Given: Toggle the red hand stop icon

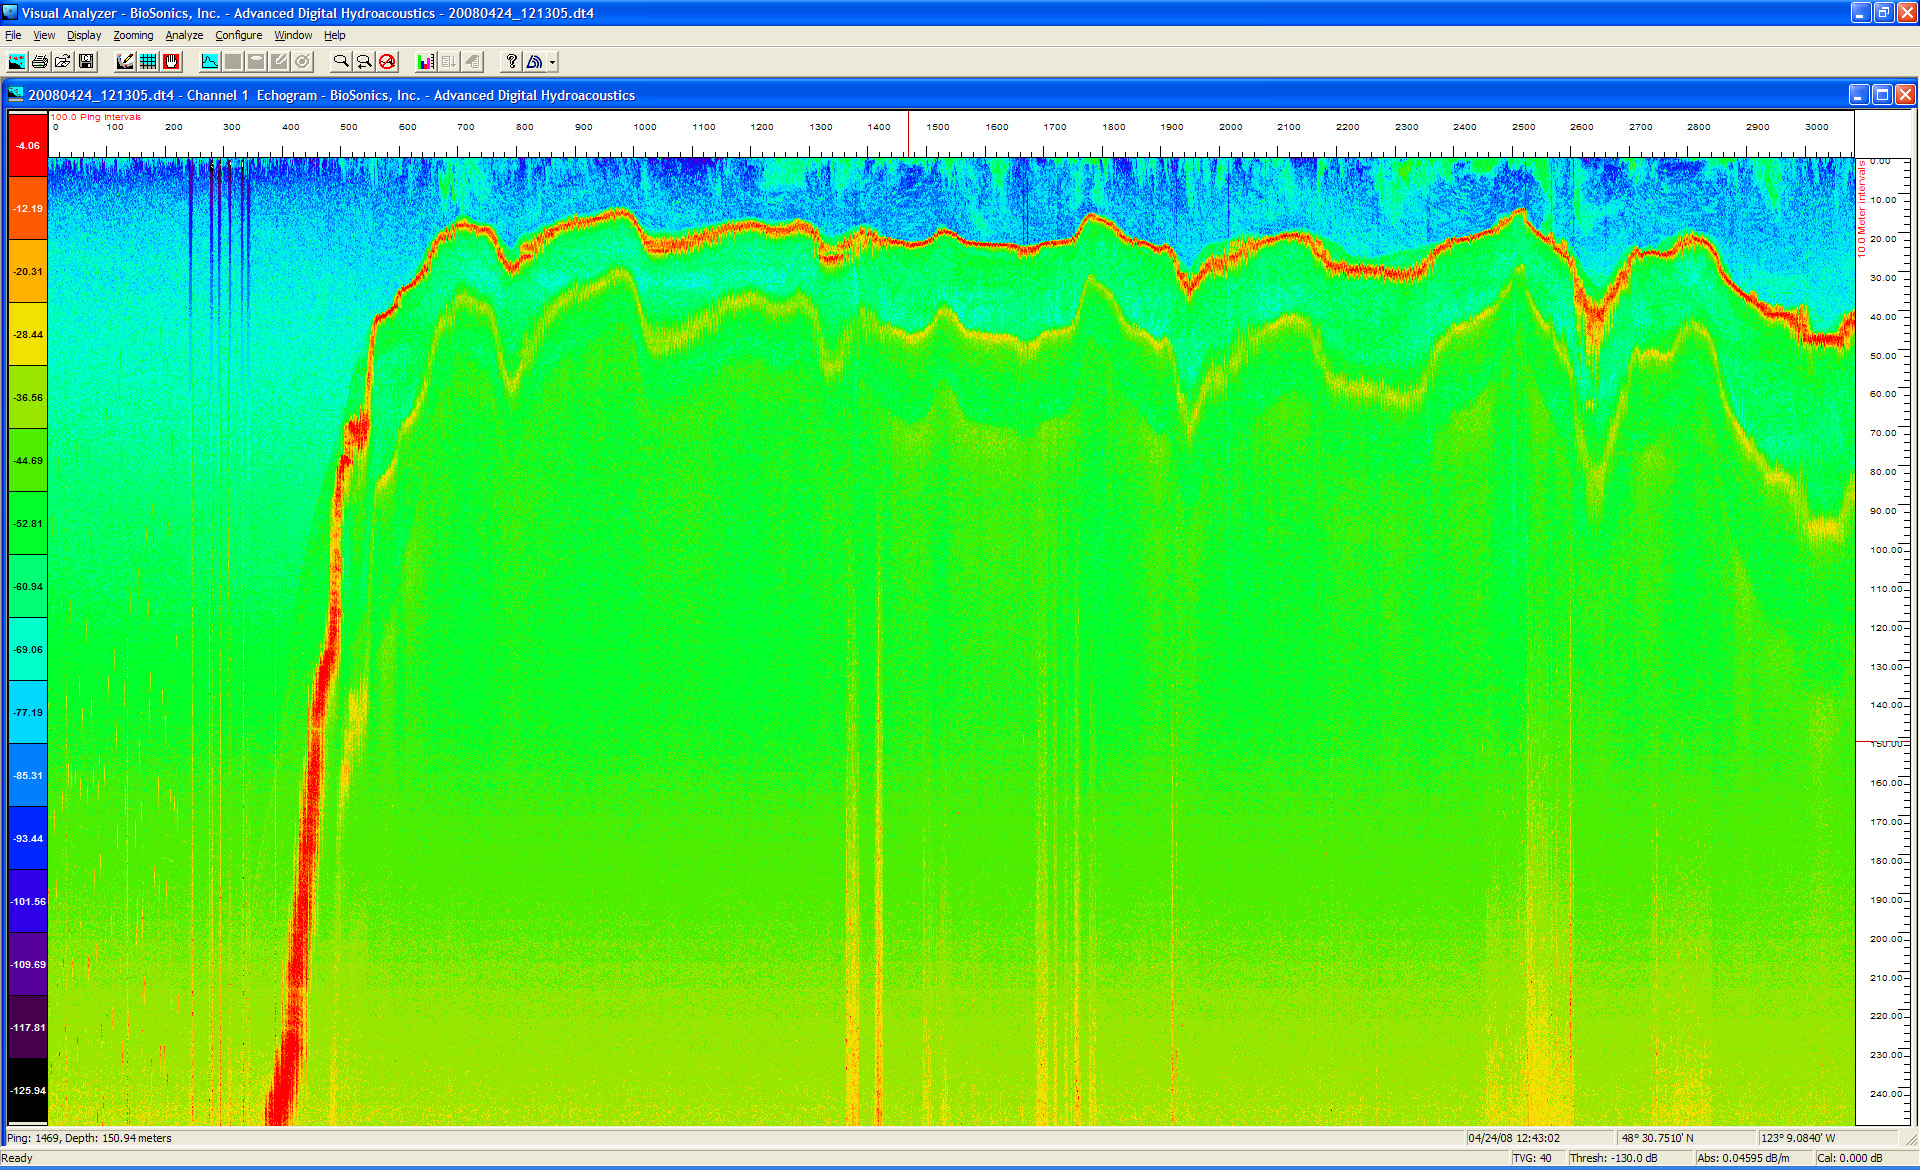Looking at the screenshot, I should (x=171, y=62).
